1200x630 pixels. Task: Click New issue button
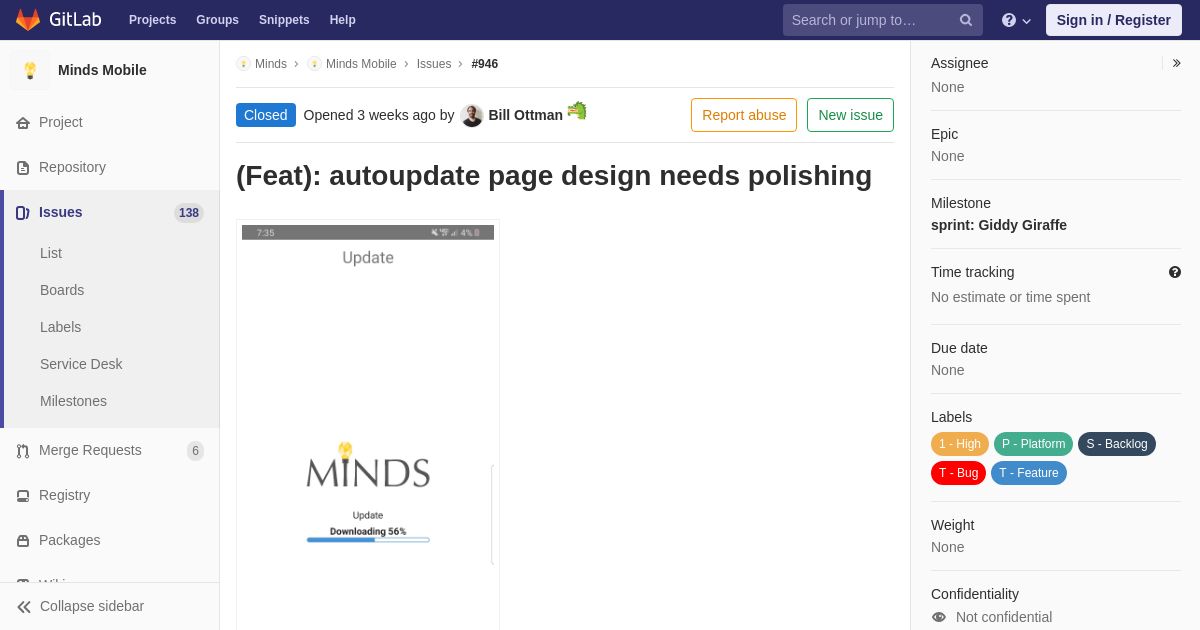coord(850,115)
